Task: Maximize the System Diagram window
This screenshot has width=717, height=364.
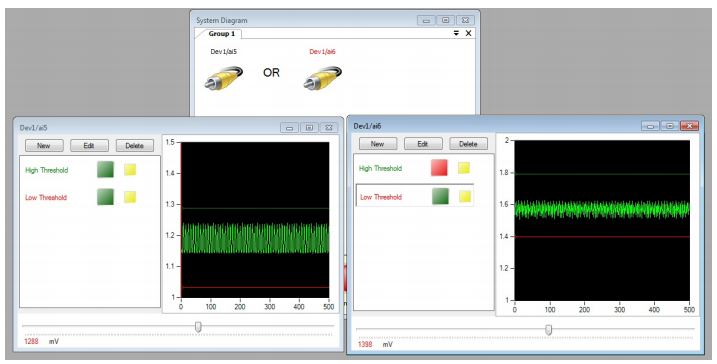Action: 445,21
